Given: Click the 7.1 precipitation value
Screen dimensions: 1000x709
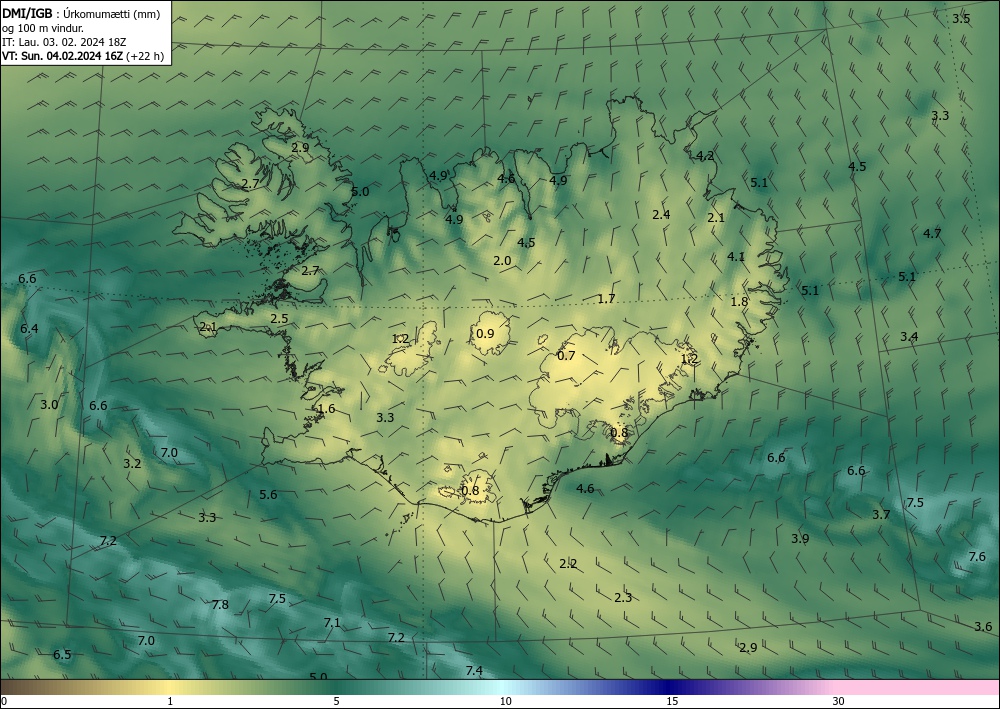Looking at the screenshot, I should [332, 622].
